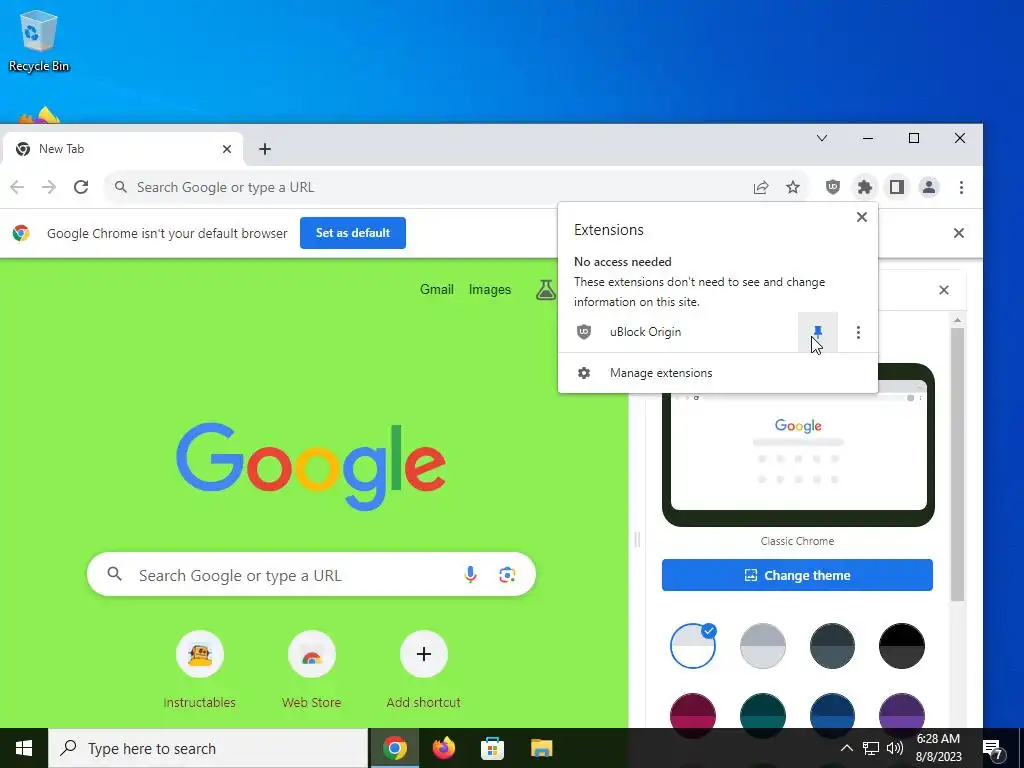Image resolution: width=1024 pixels, height=768 pixels.
Task: Open the Web Store shortcut
Action: pos(312,671)
